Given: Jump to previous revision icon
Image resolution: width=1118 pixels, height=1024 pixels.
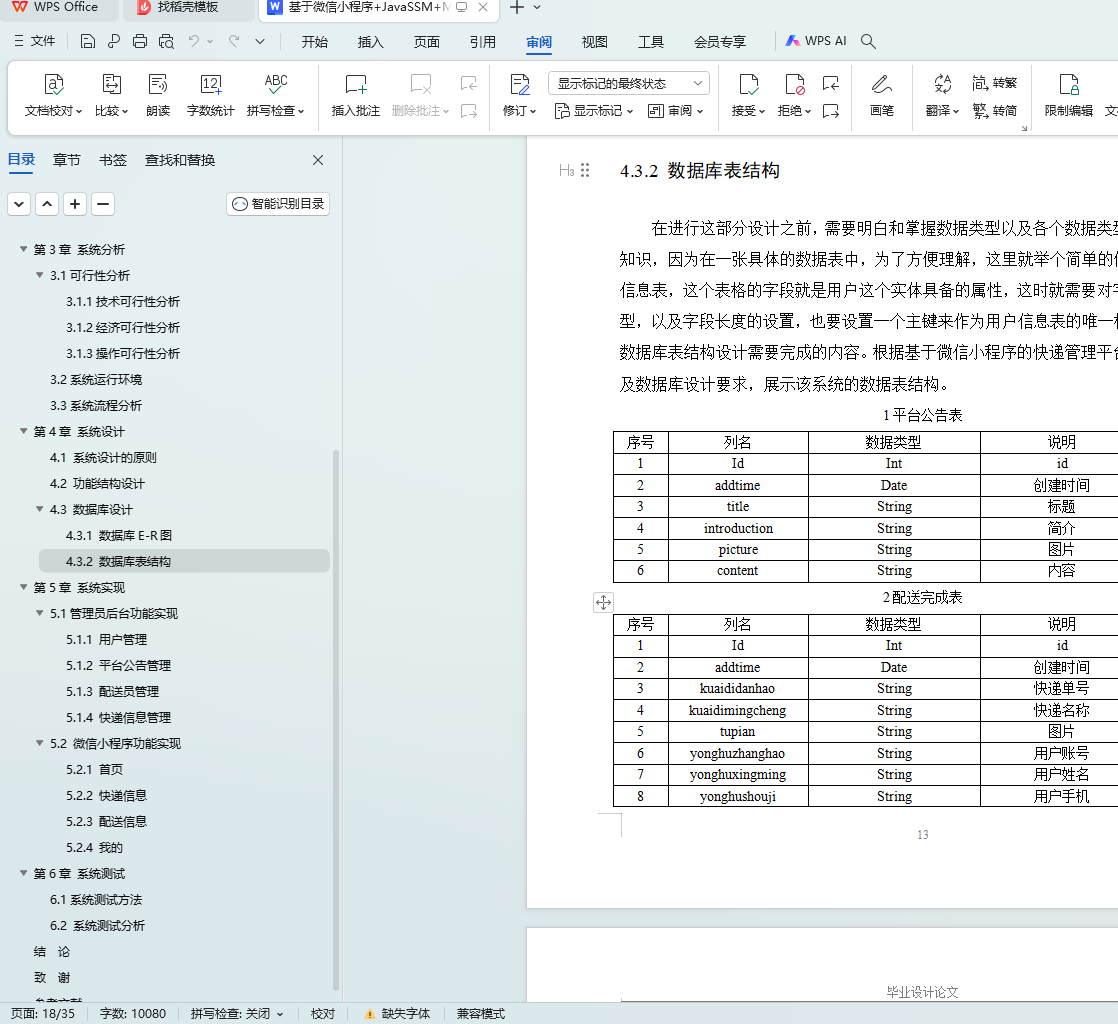Looking at the screenshot, I should (831, 83).
